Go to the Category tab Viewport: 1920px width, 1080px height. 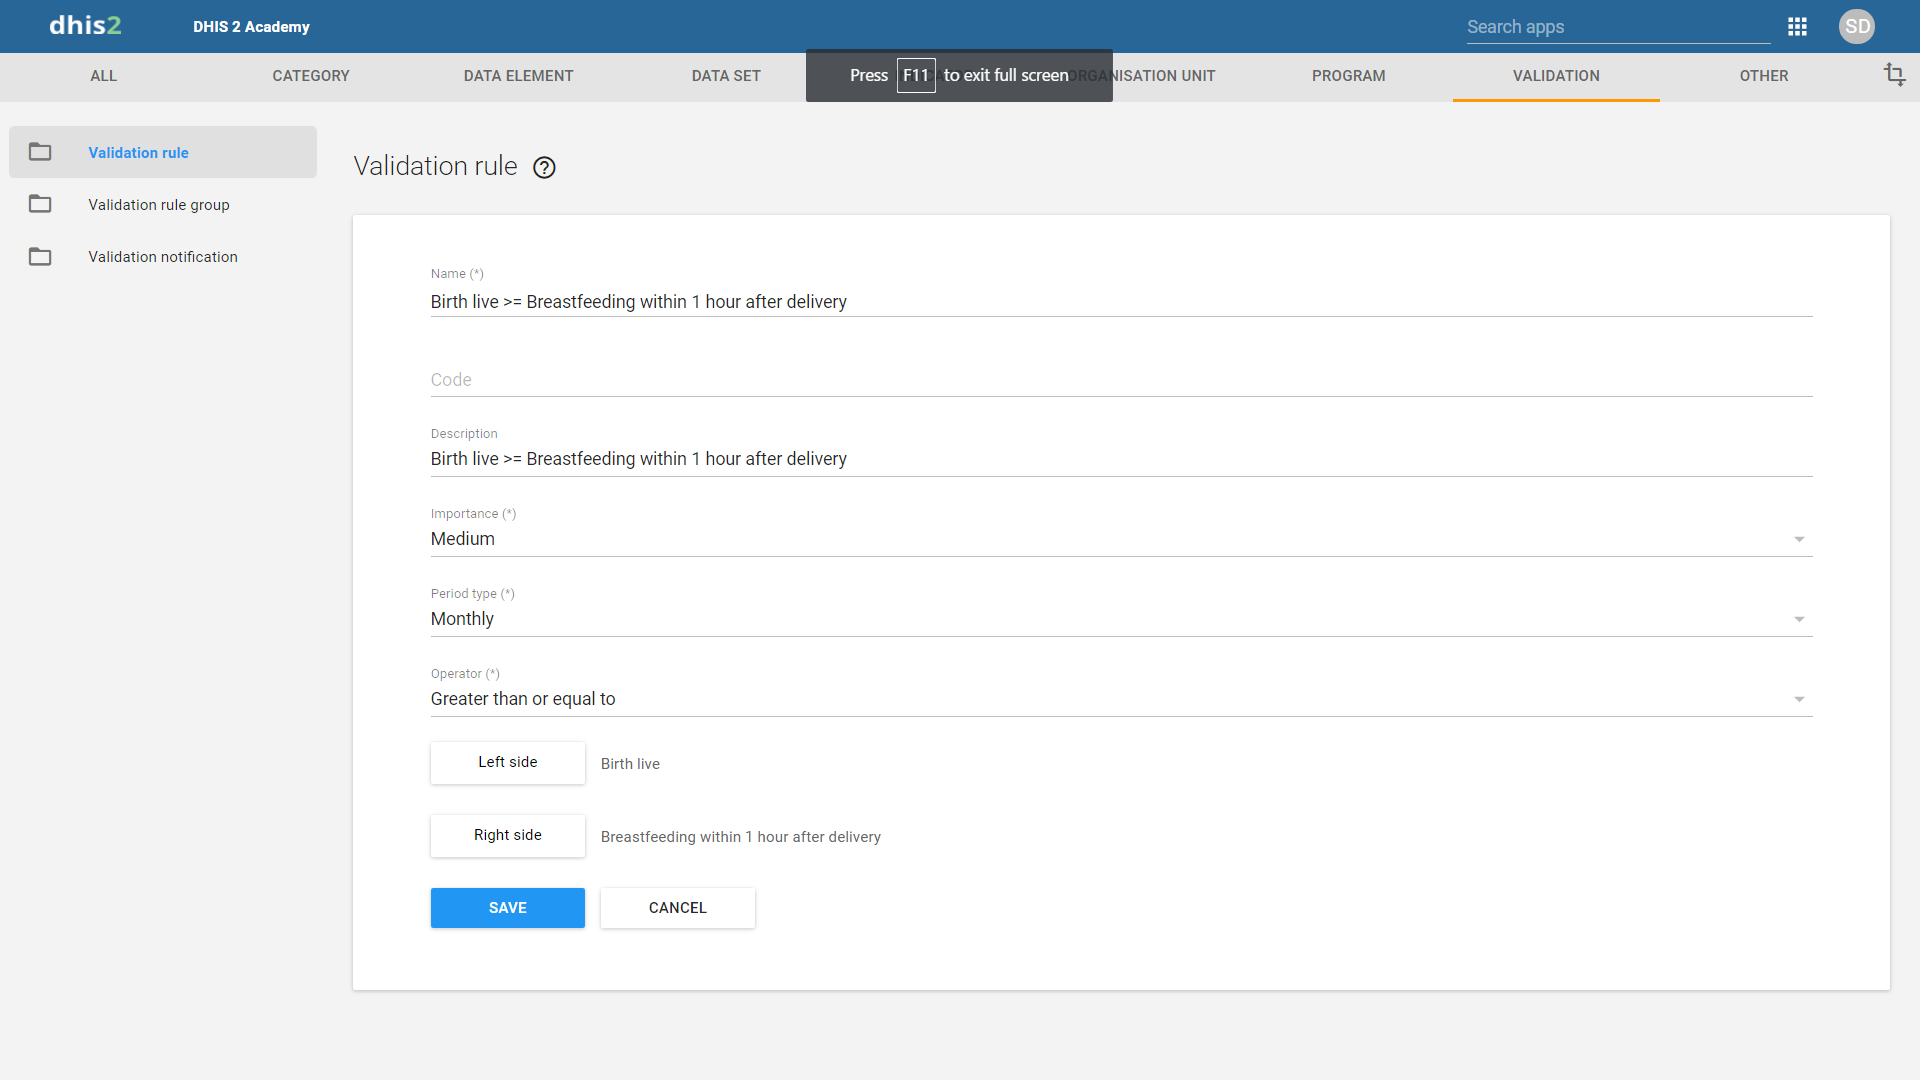[x=311, y=76]
